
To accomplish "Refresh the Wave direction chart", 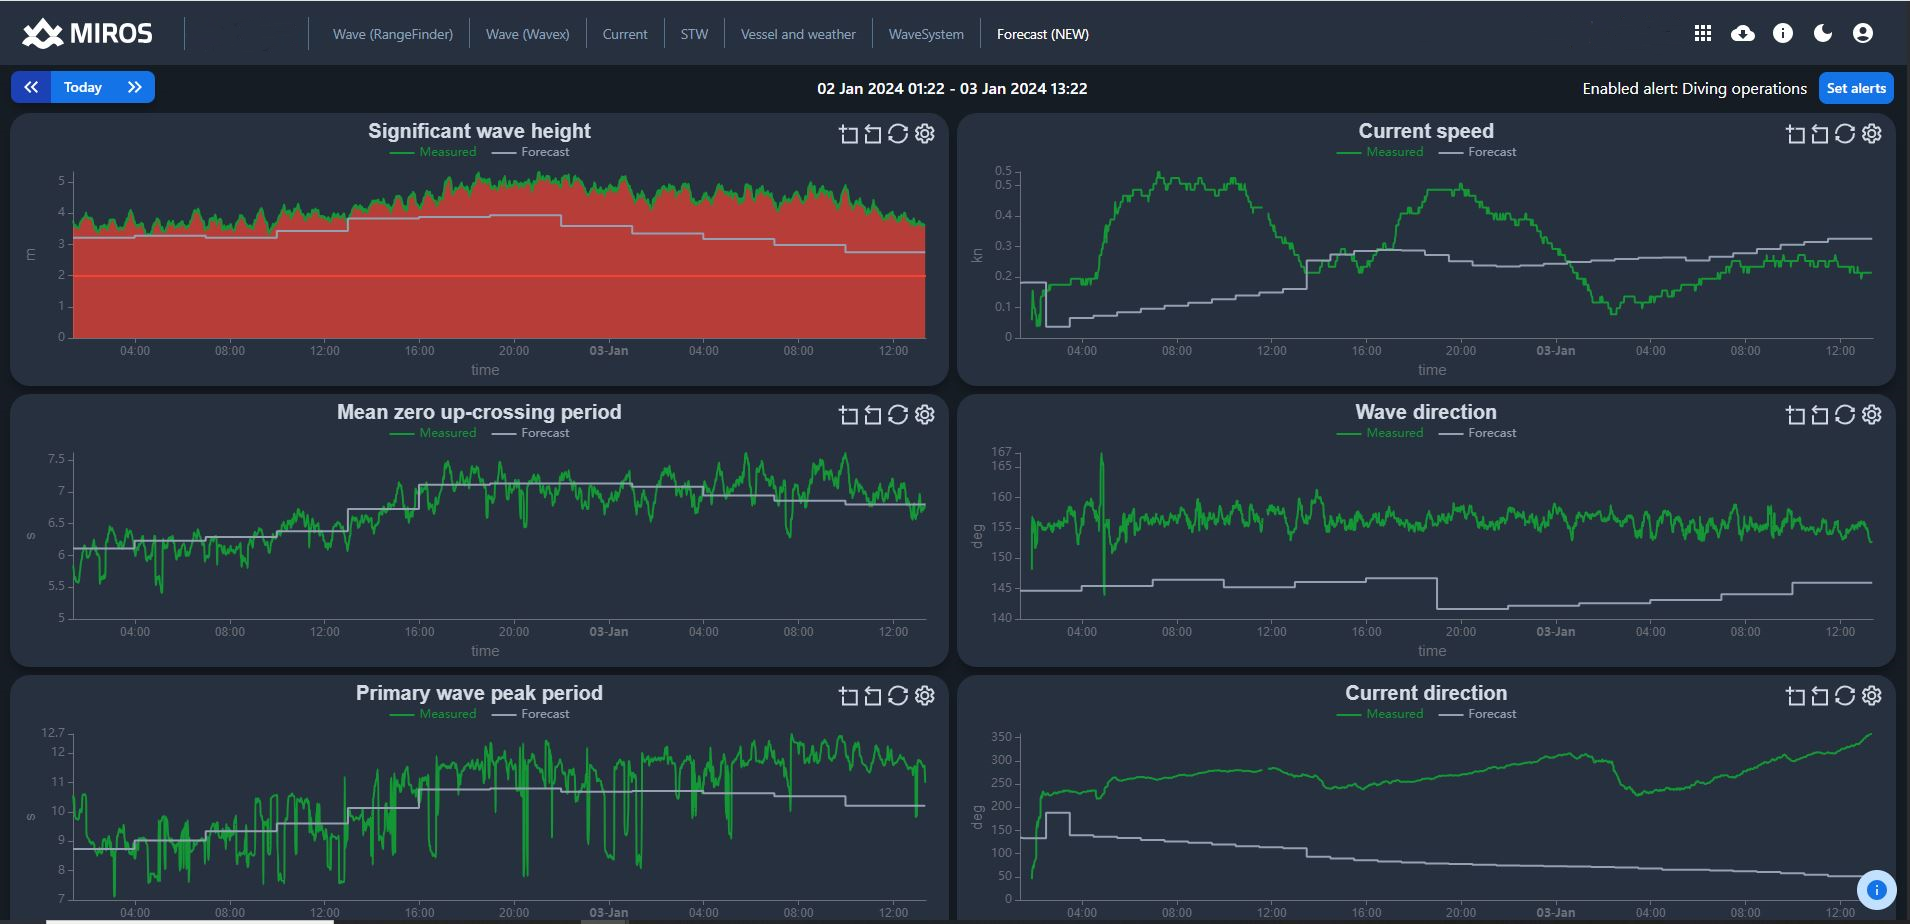I will coord(1845,415).
